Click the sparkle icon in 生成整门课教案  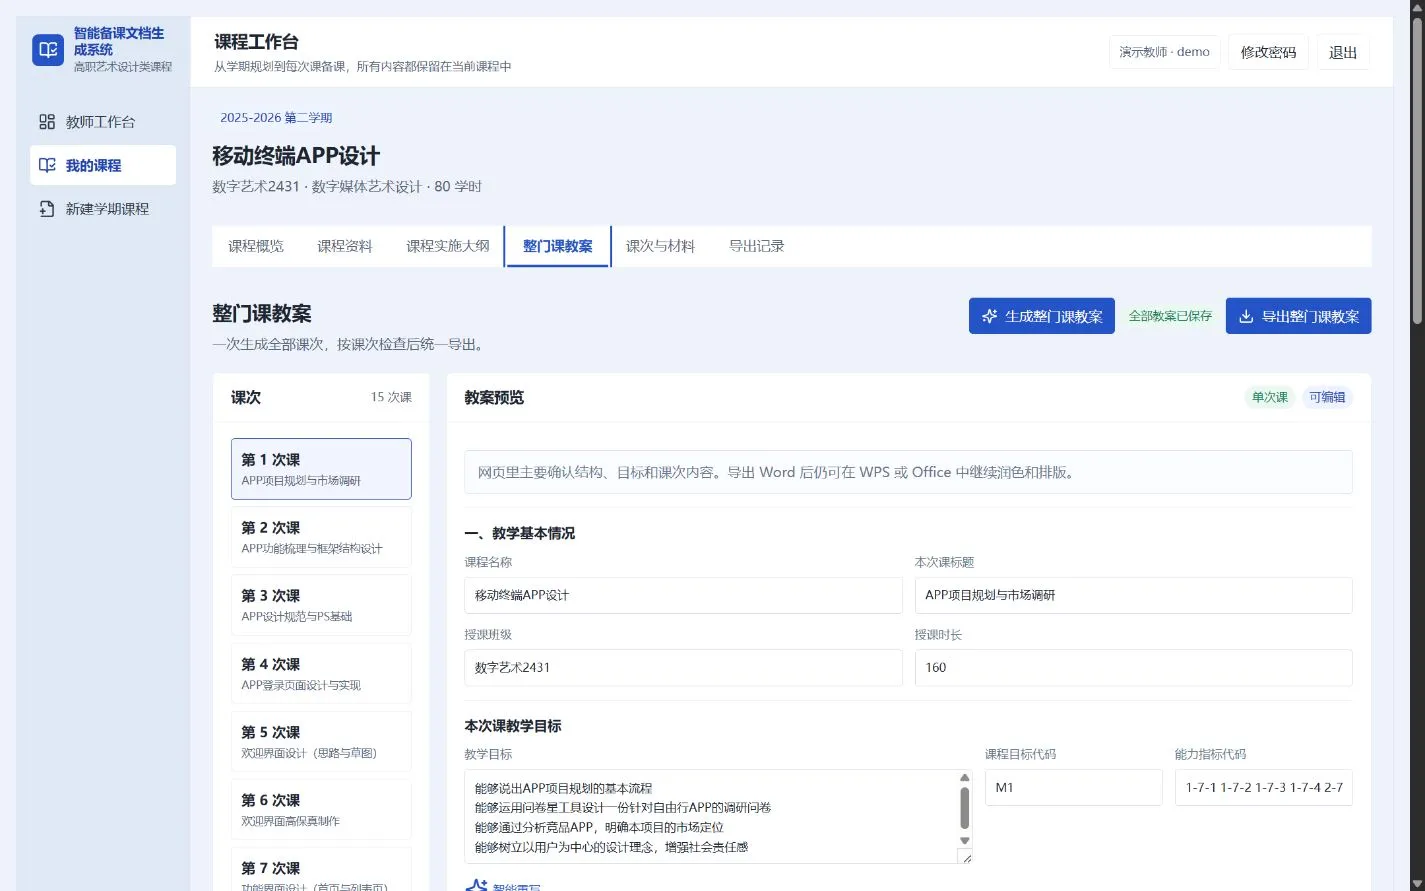(x=990, y=316)
